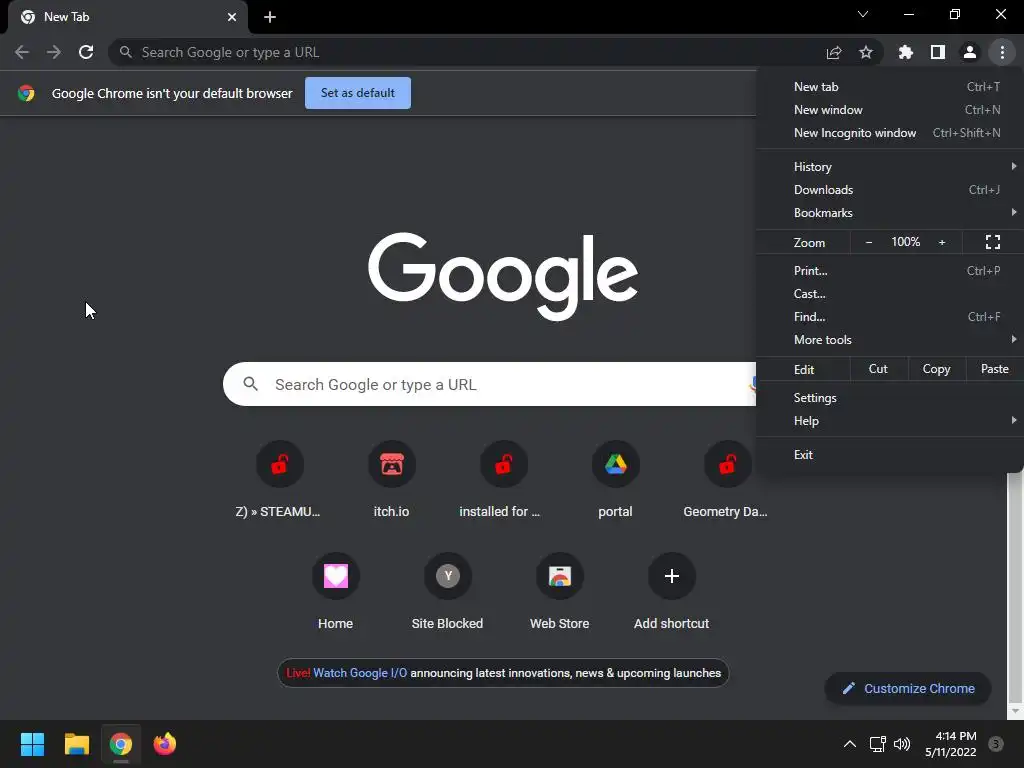Increase zoom with plus button
1024x768 pixels.
942,242
